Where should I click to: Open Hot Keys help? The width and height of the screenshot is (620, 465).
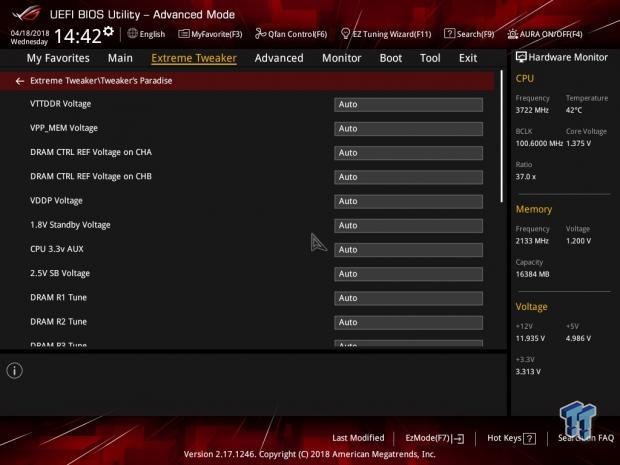point(512,438)
